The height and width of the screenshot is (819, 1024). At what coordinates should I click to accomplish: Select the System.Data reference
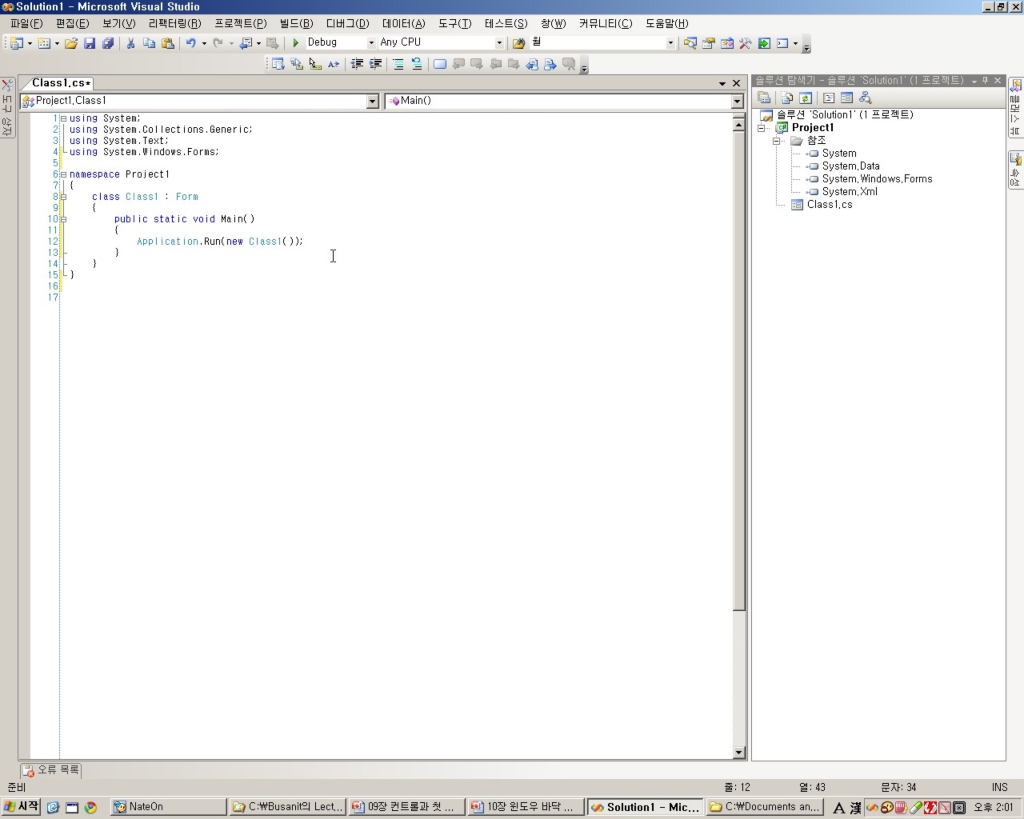(850, 166)
